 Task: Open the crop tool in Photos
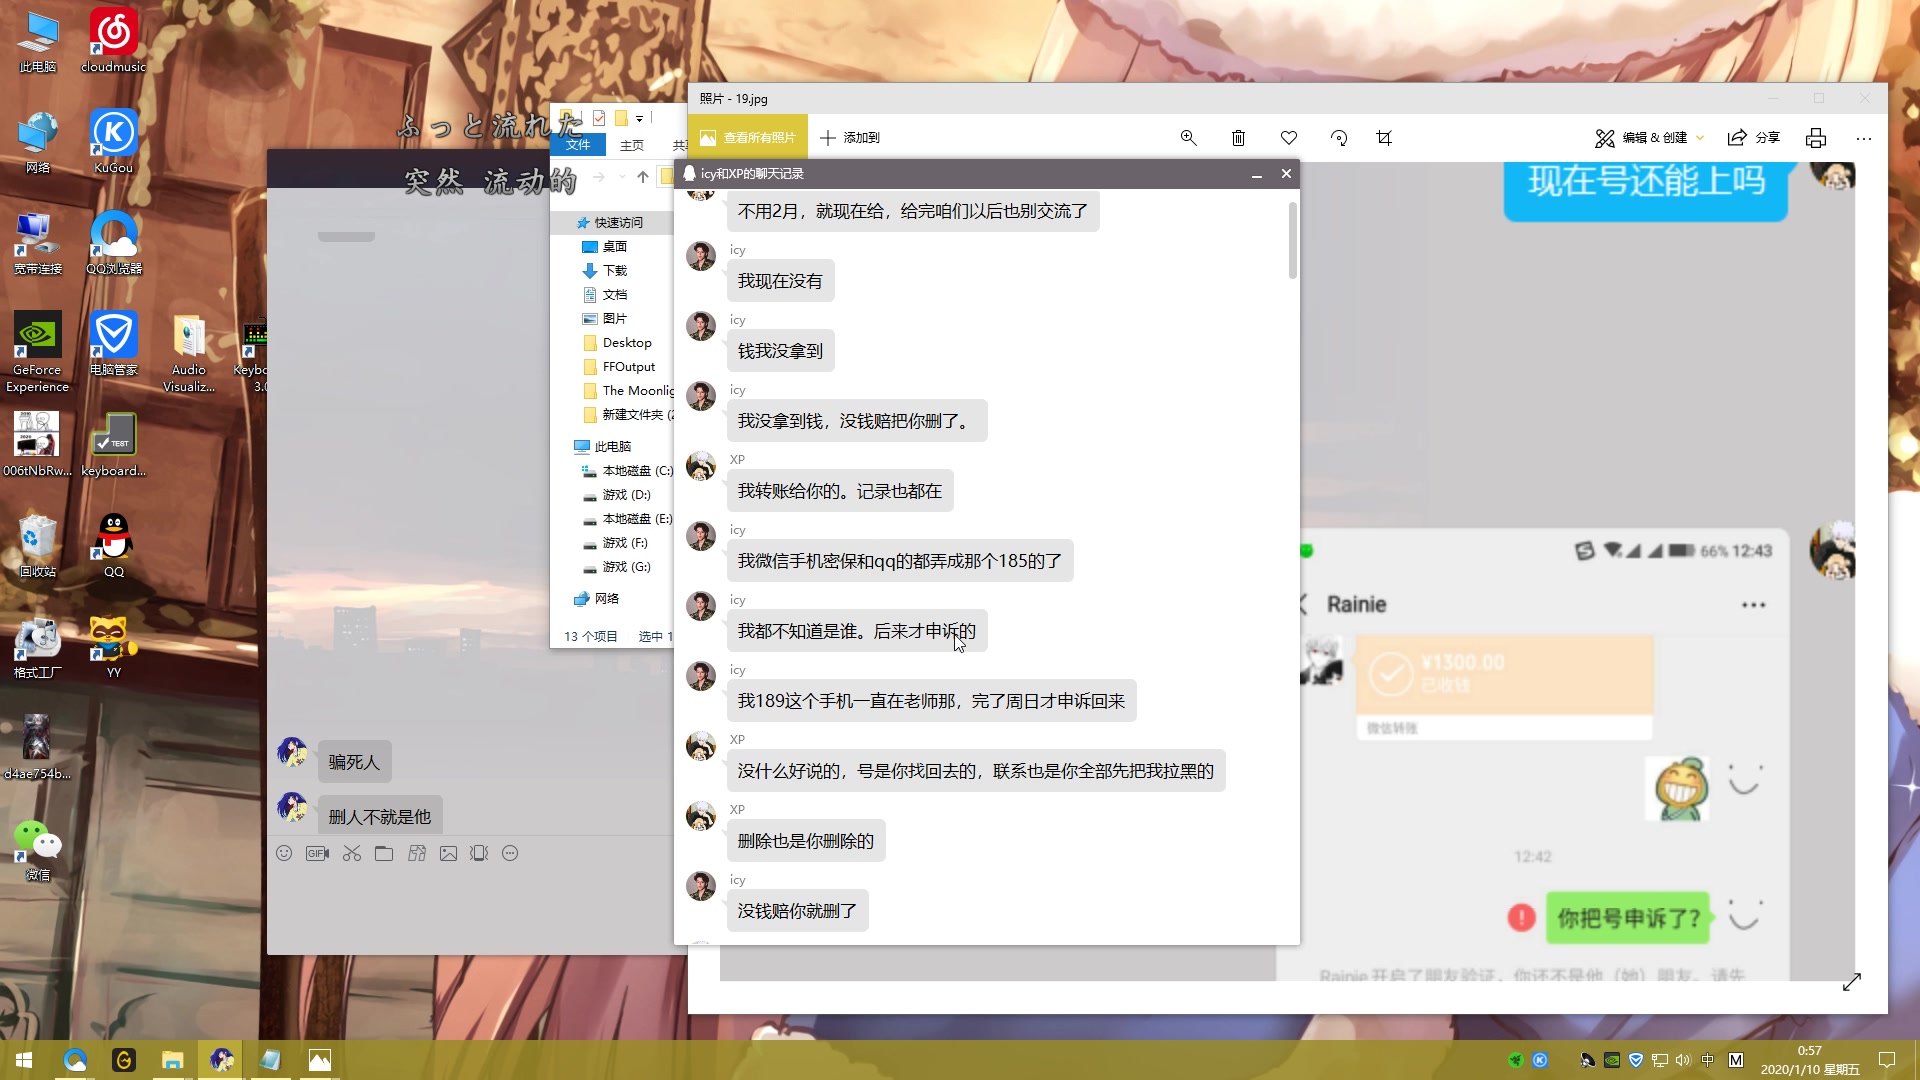1384,138
